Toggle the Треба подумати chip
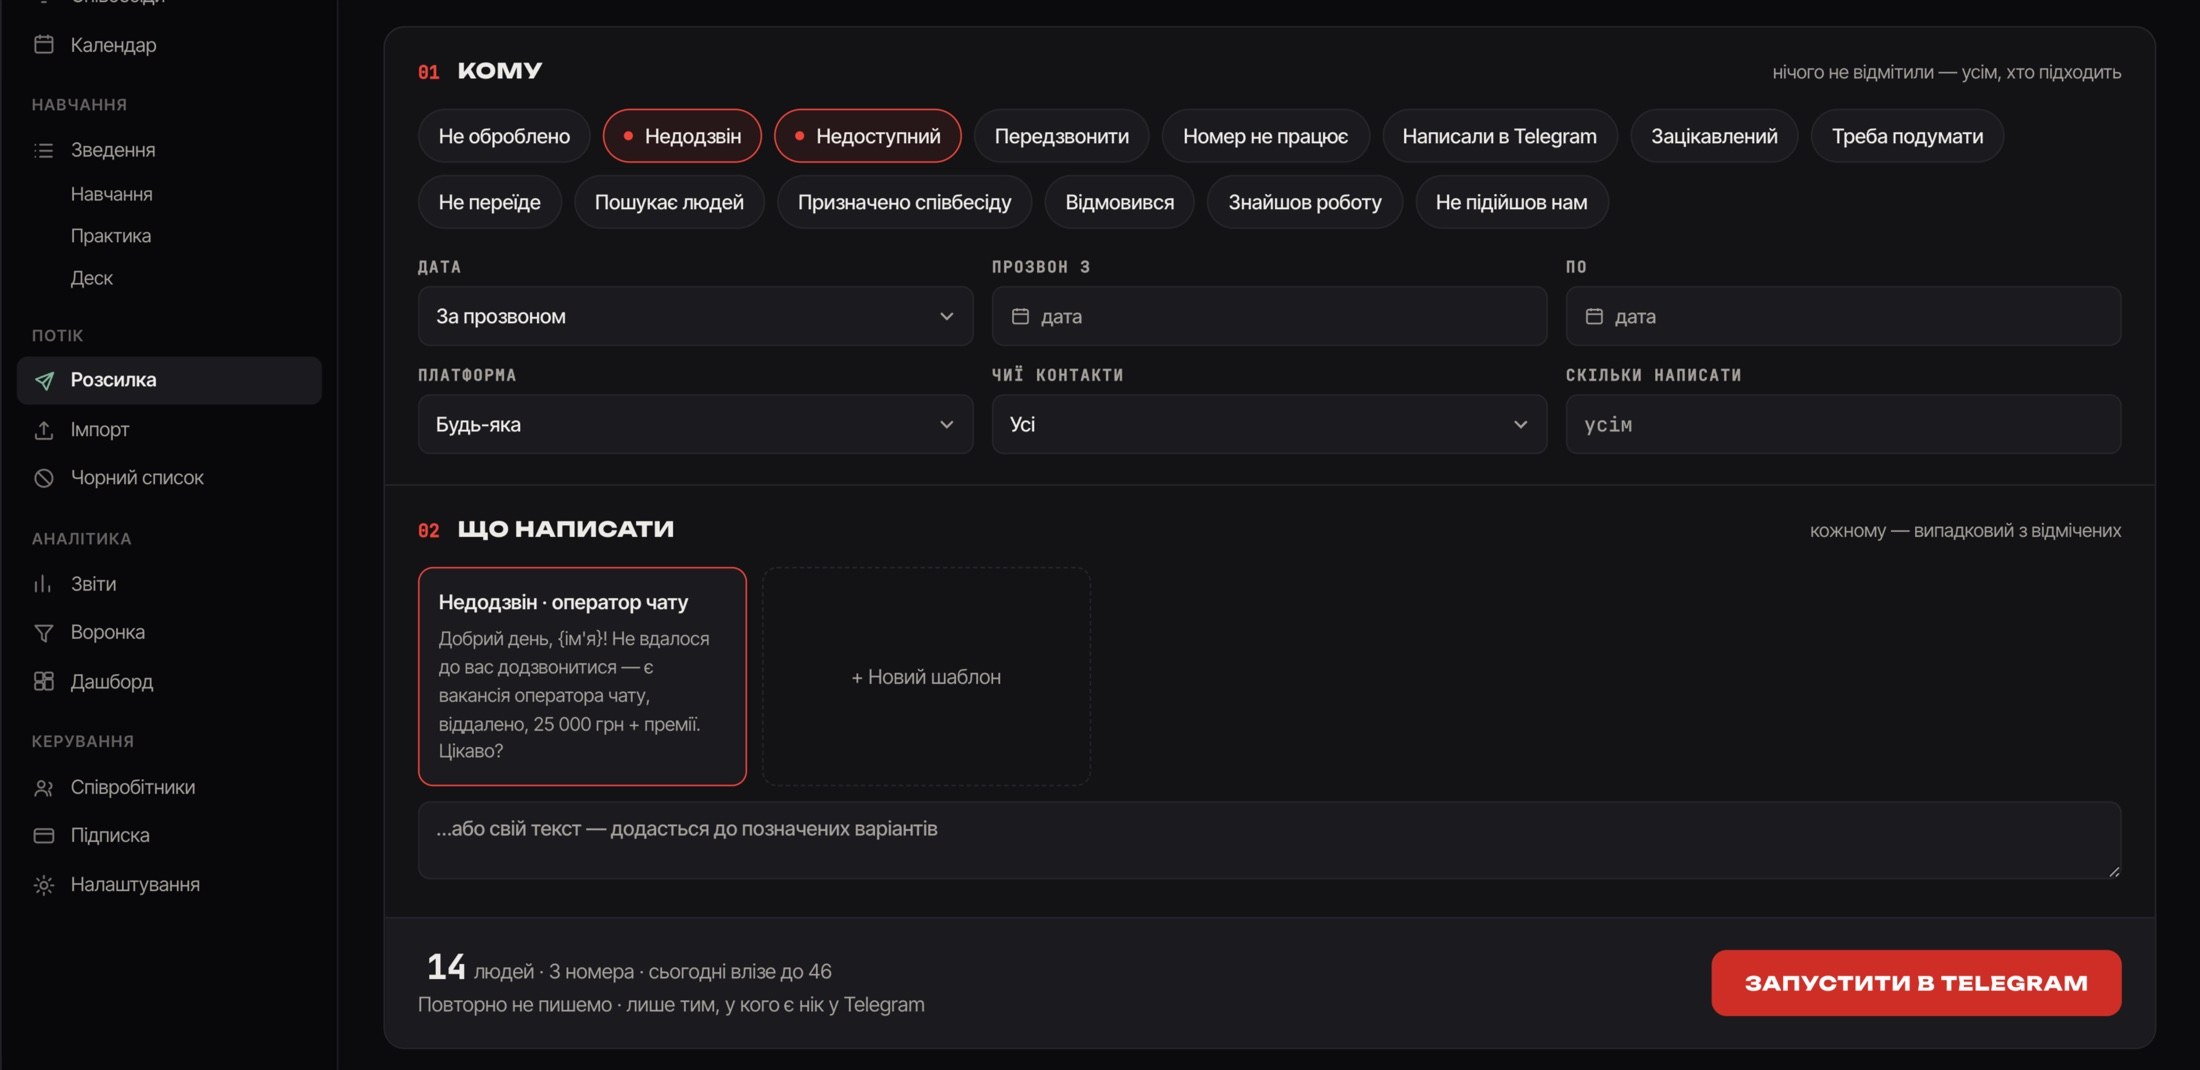 (x=1907, y=136)
